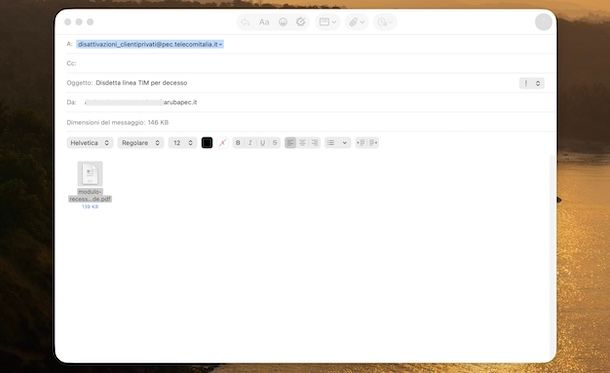Align text left
Viewport: 610px width, 373px height.
point(290,143)
